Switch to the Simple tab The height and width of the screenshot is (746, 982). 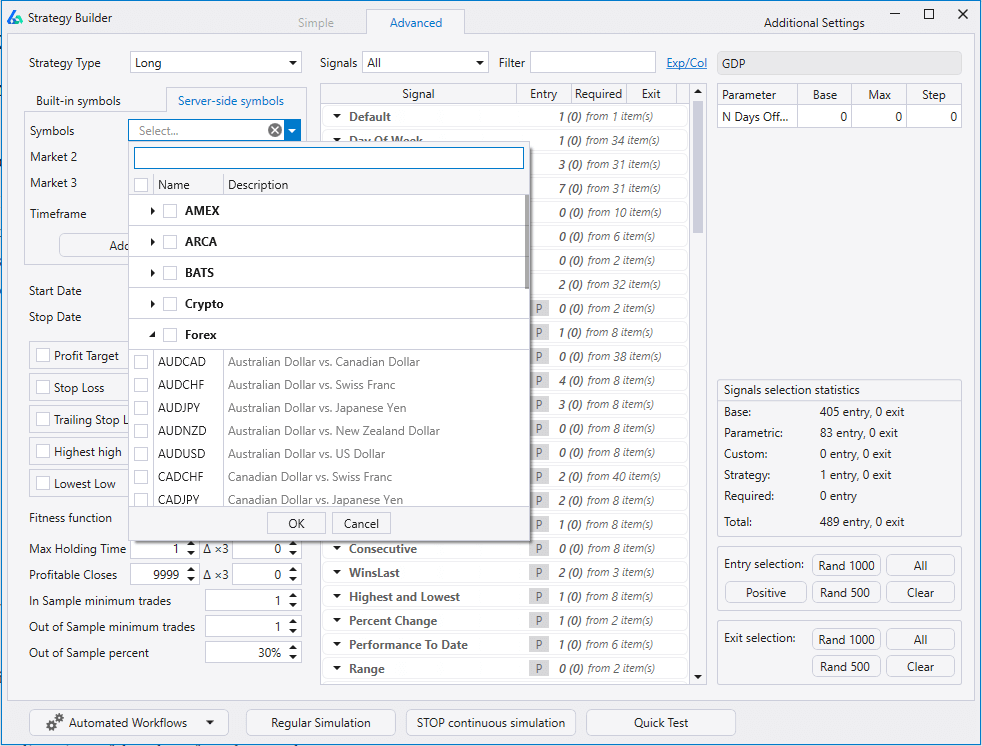316,23
